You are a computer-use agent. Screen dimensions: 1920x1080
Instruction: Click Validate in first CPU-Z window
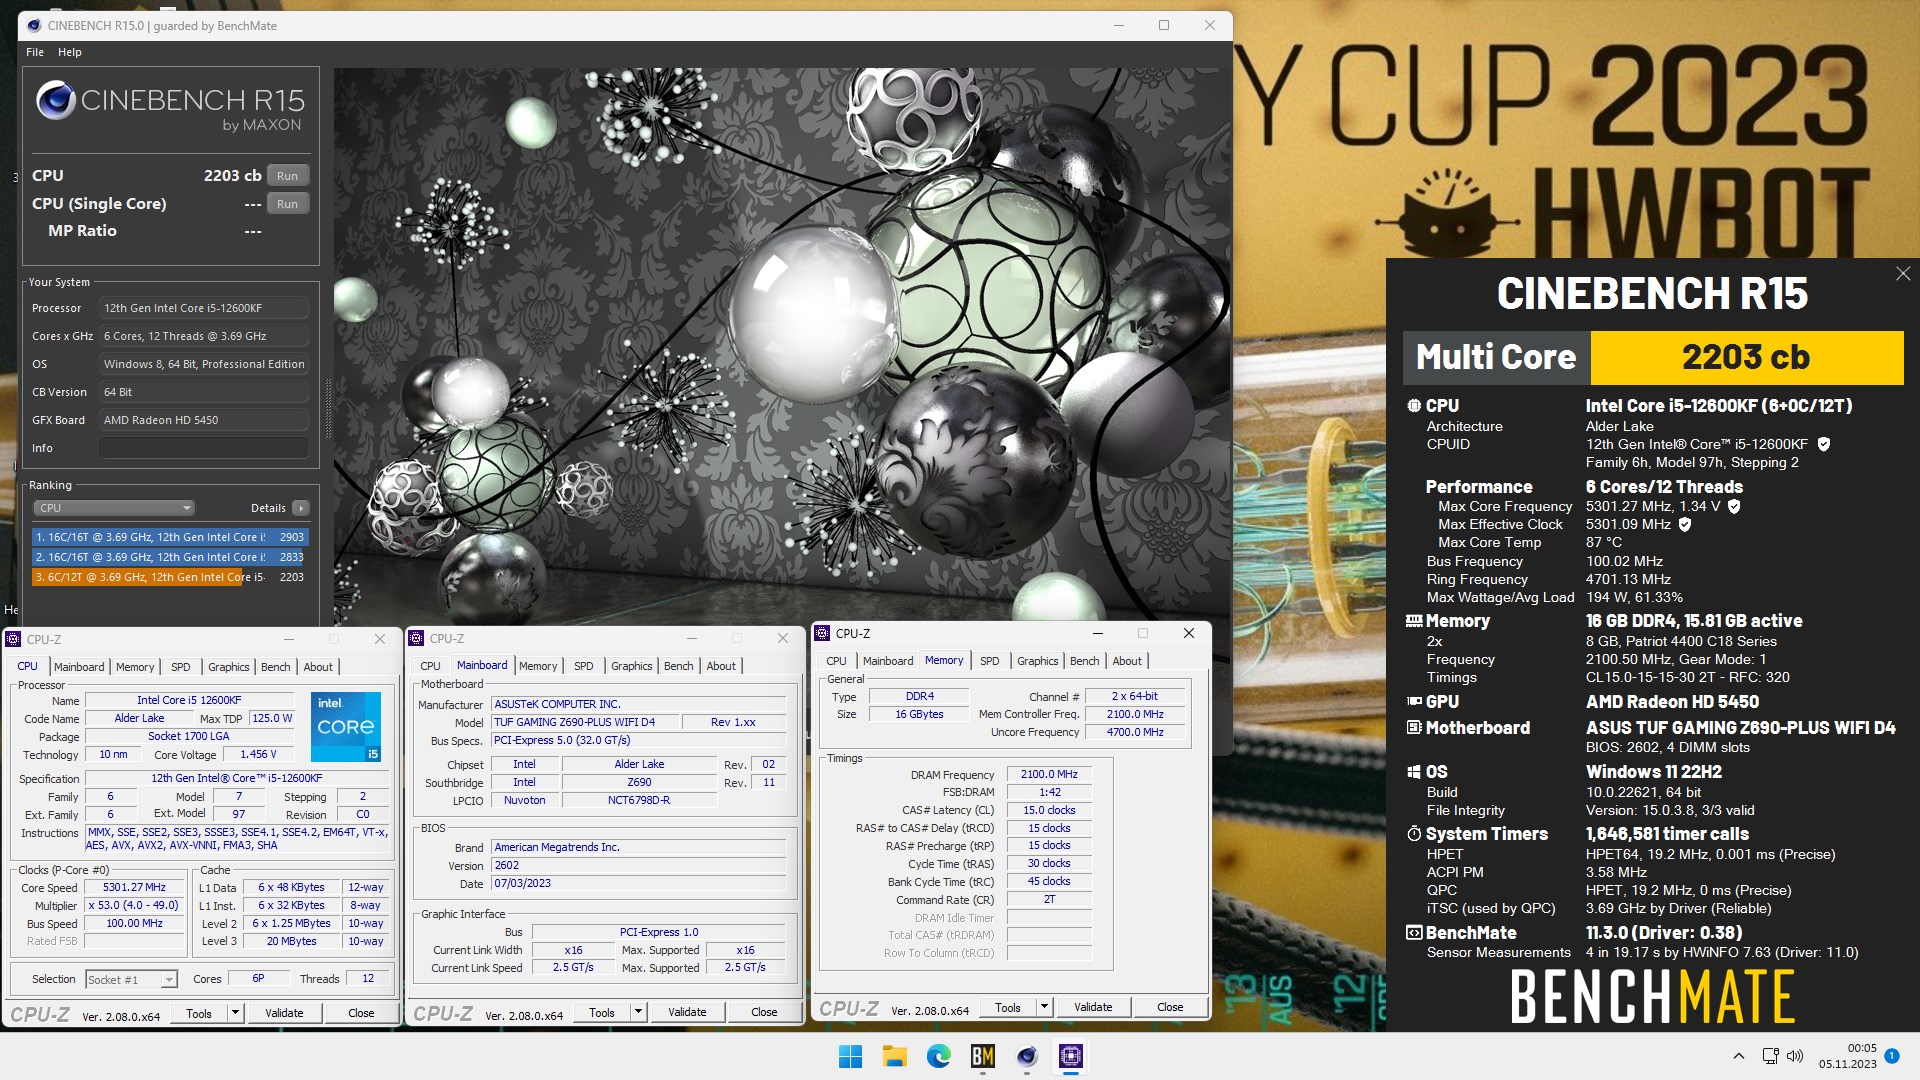click(x=284, y=1013)
